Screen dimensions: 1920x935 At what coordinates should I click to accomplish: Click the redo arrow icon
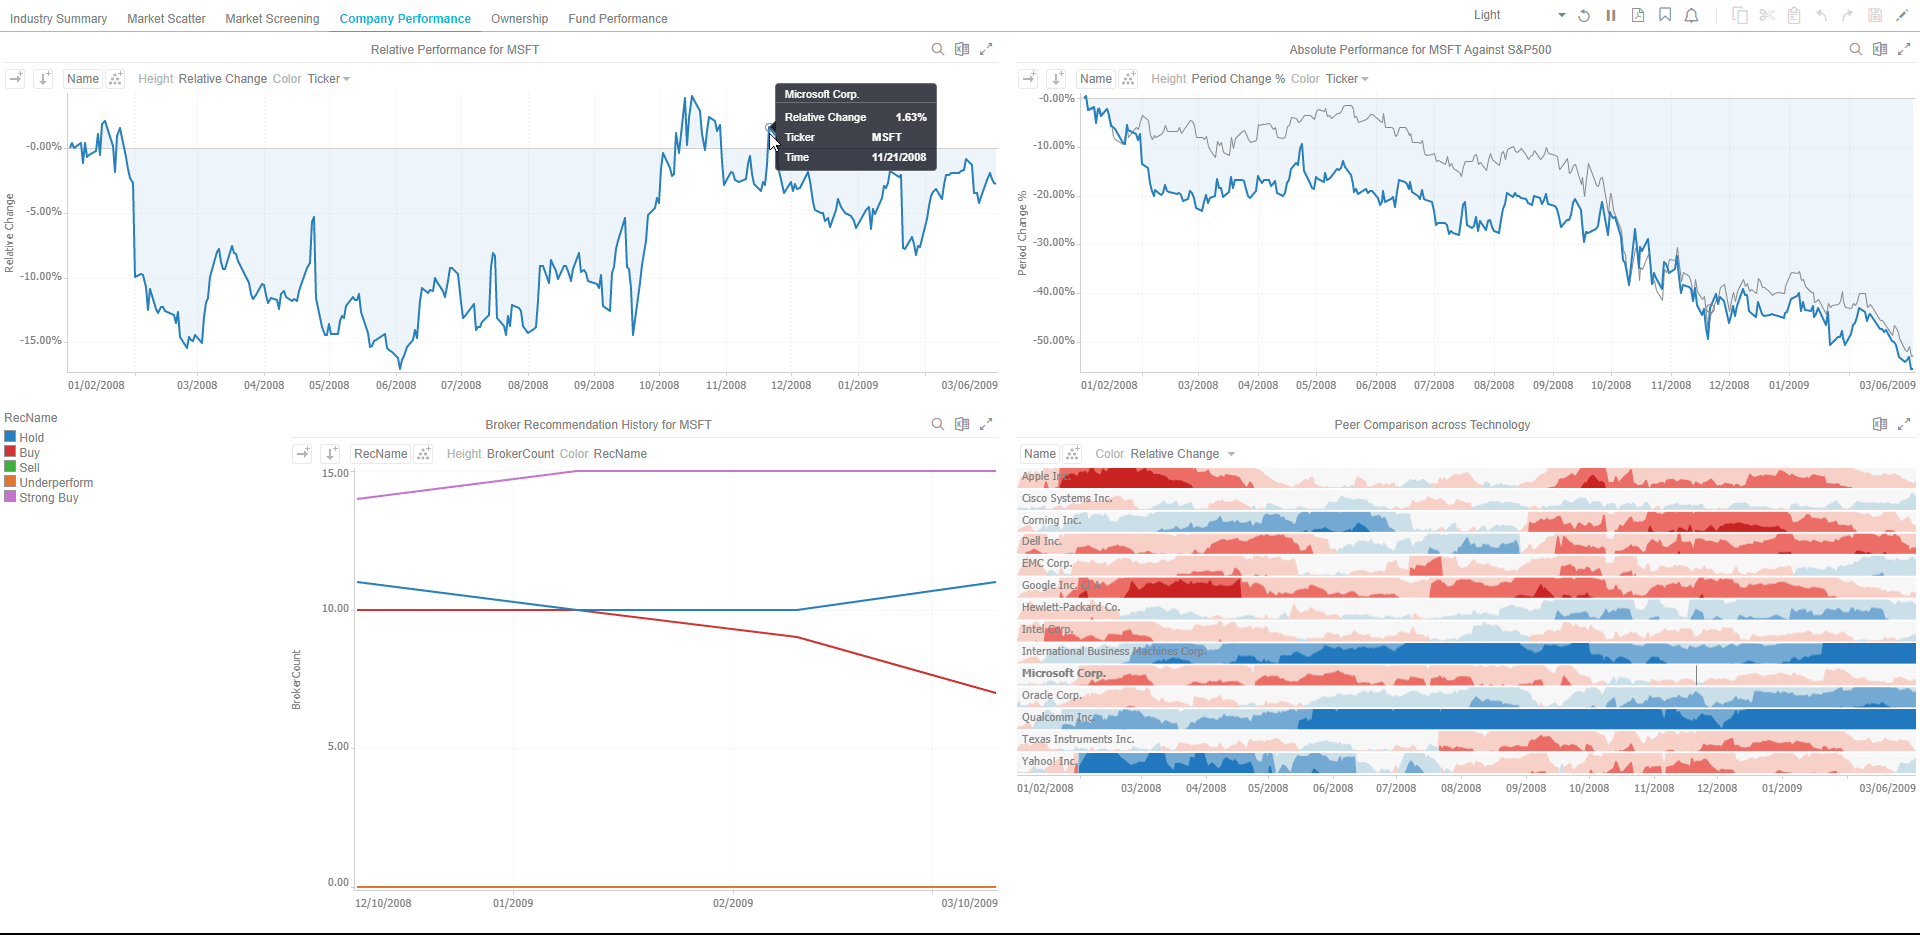(x=1848, y=16)
